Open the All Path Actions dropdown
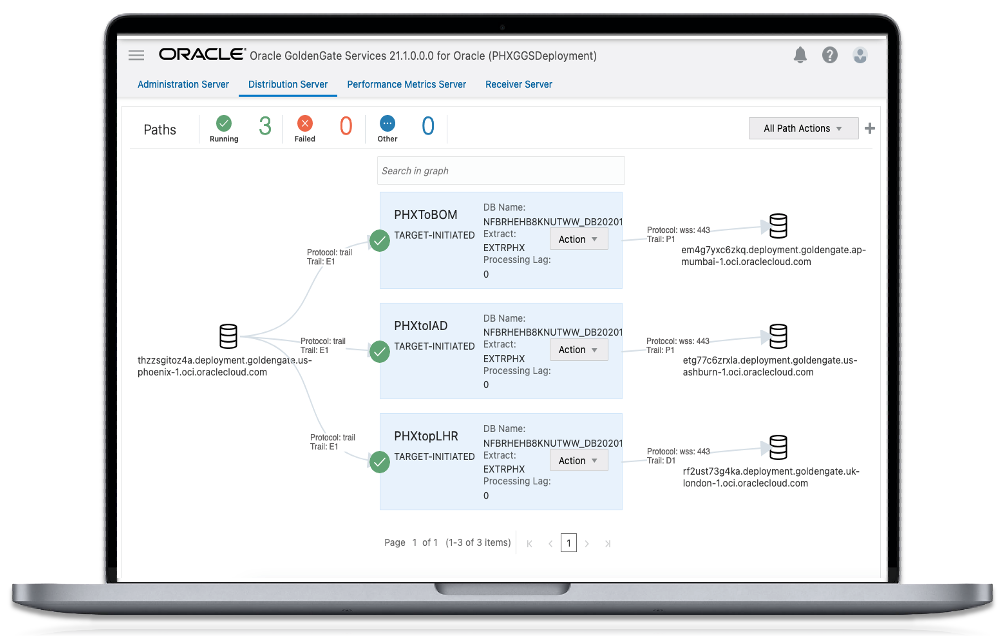Viewport: 1006px width, 636px height. tap(803, 128)
